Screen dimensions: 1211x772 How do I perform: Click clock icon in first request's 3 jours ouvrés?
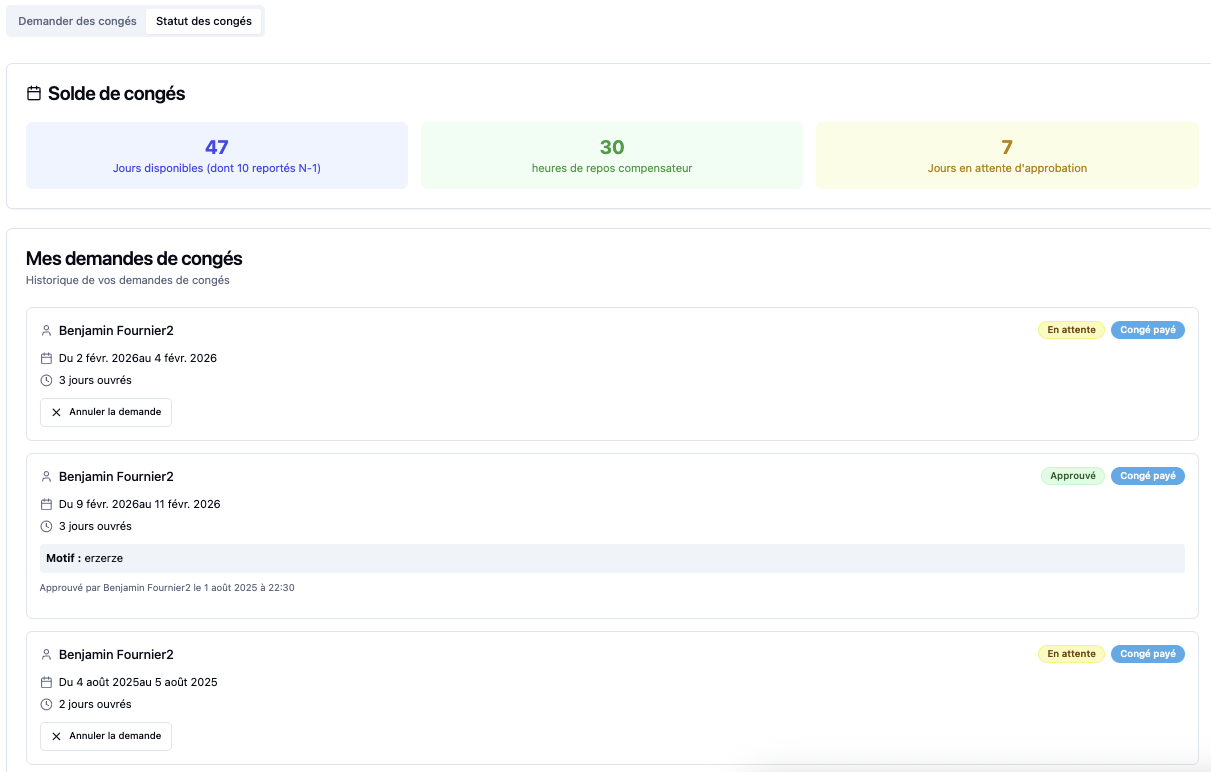click(x=46, y=380)
